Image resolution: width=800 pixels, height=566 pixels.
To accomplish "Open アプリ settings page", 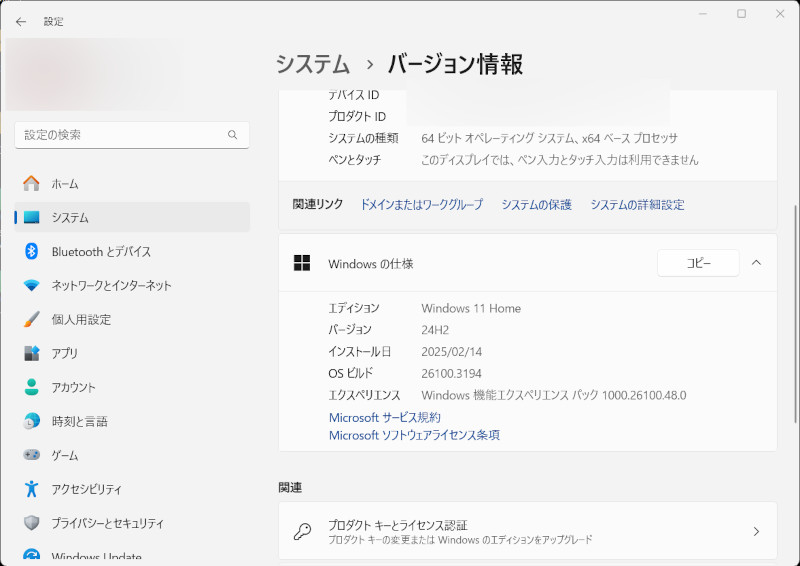I will click(64, 354).
